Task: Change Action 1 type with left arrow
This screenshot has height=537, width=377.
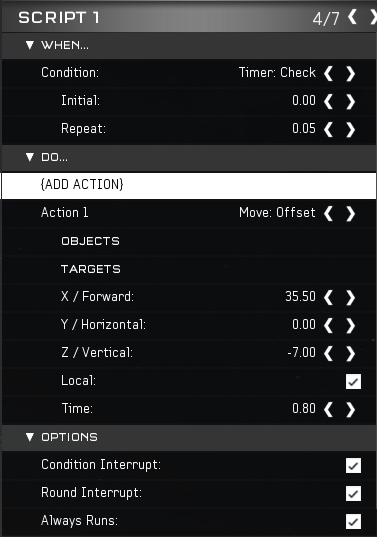Action: click(x=328, y=213)
